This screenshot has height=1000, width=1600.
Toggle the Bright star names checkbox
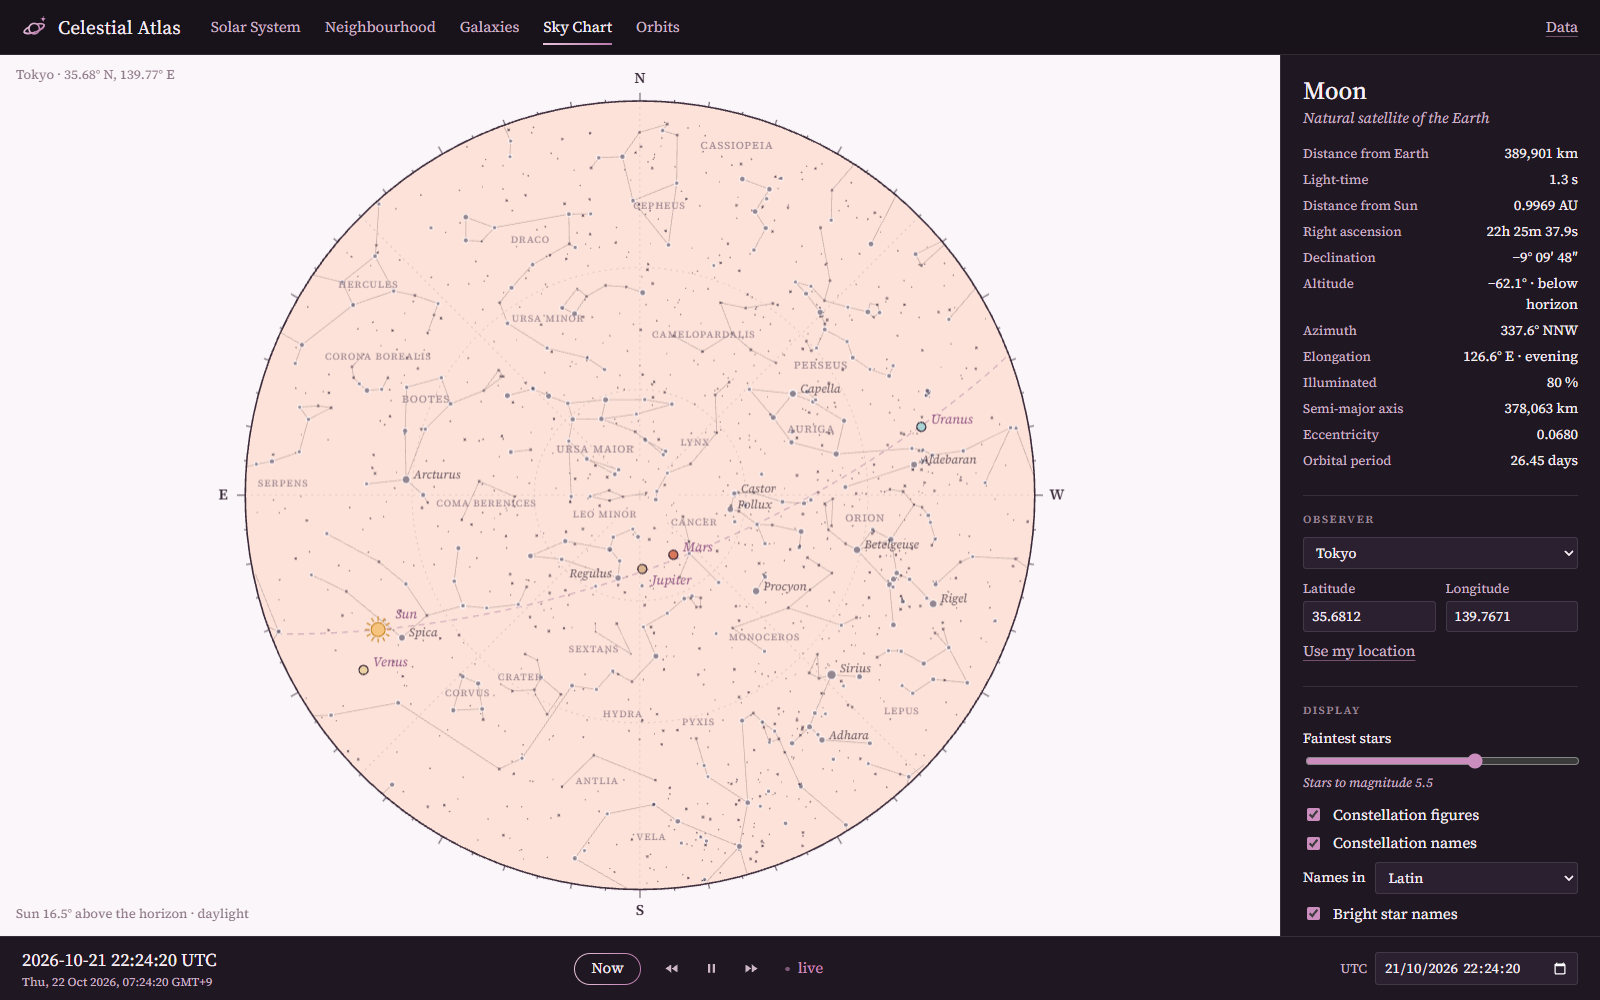coord(1313,914)
